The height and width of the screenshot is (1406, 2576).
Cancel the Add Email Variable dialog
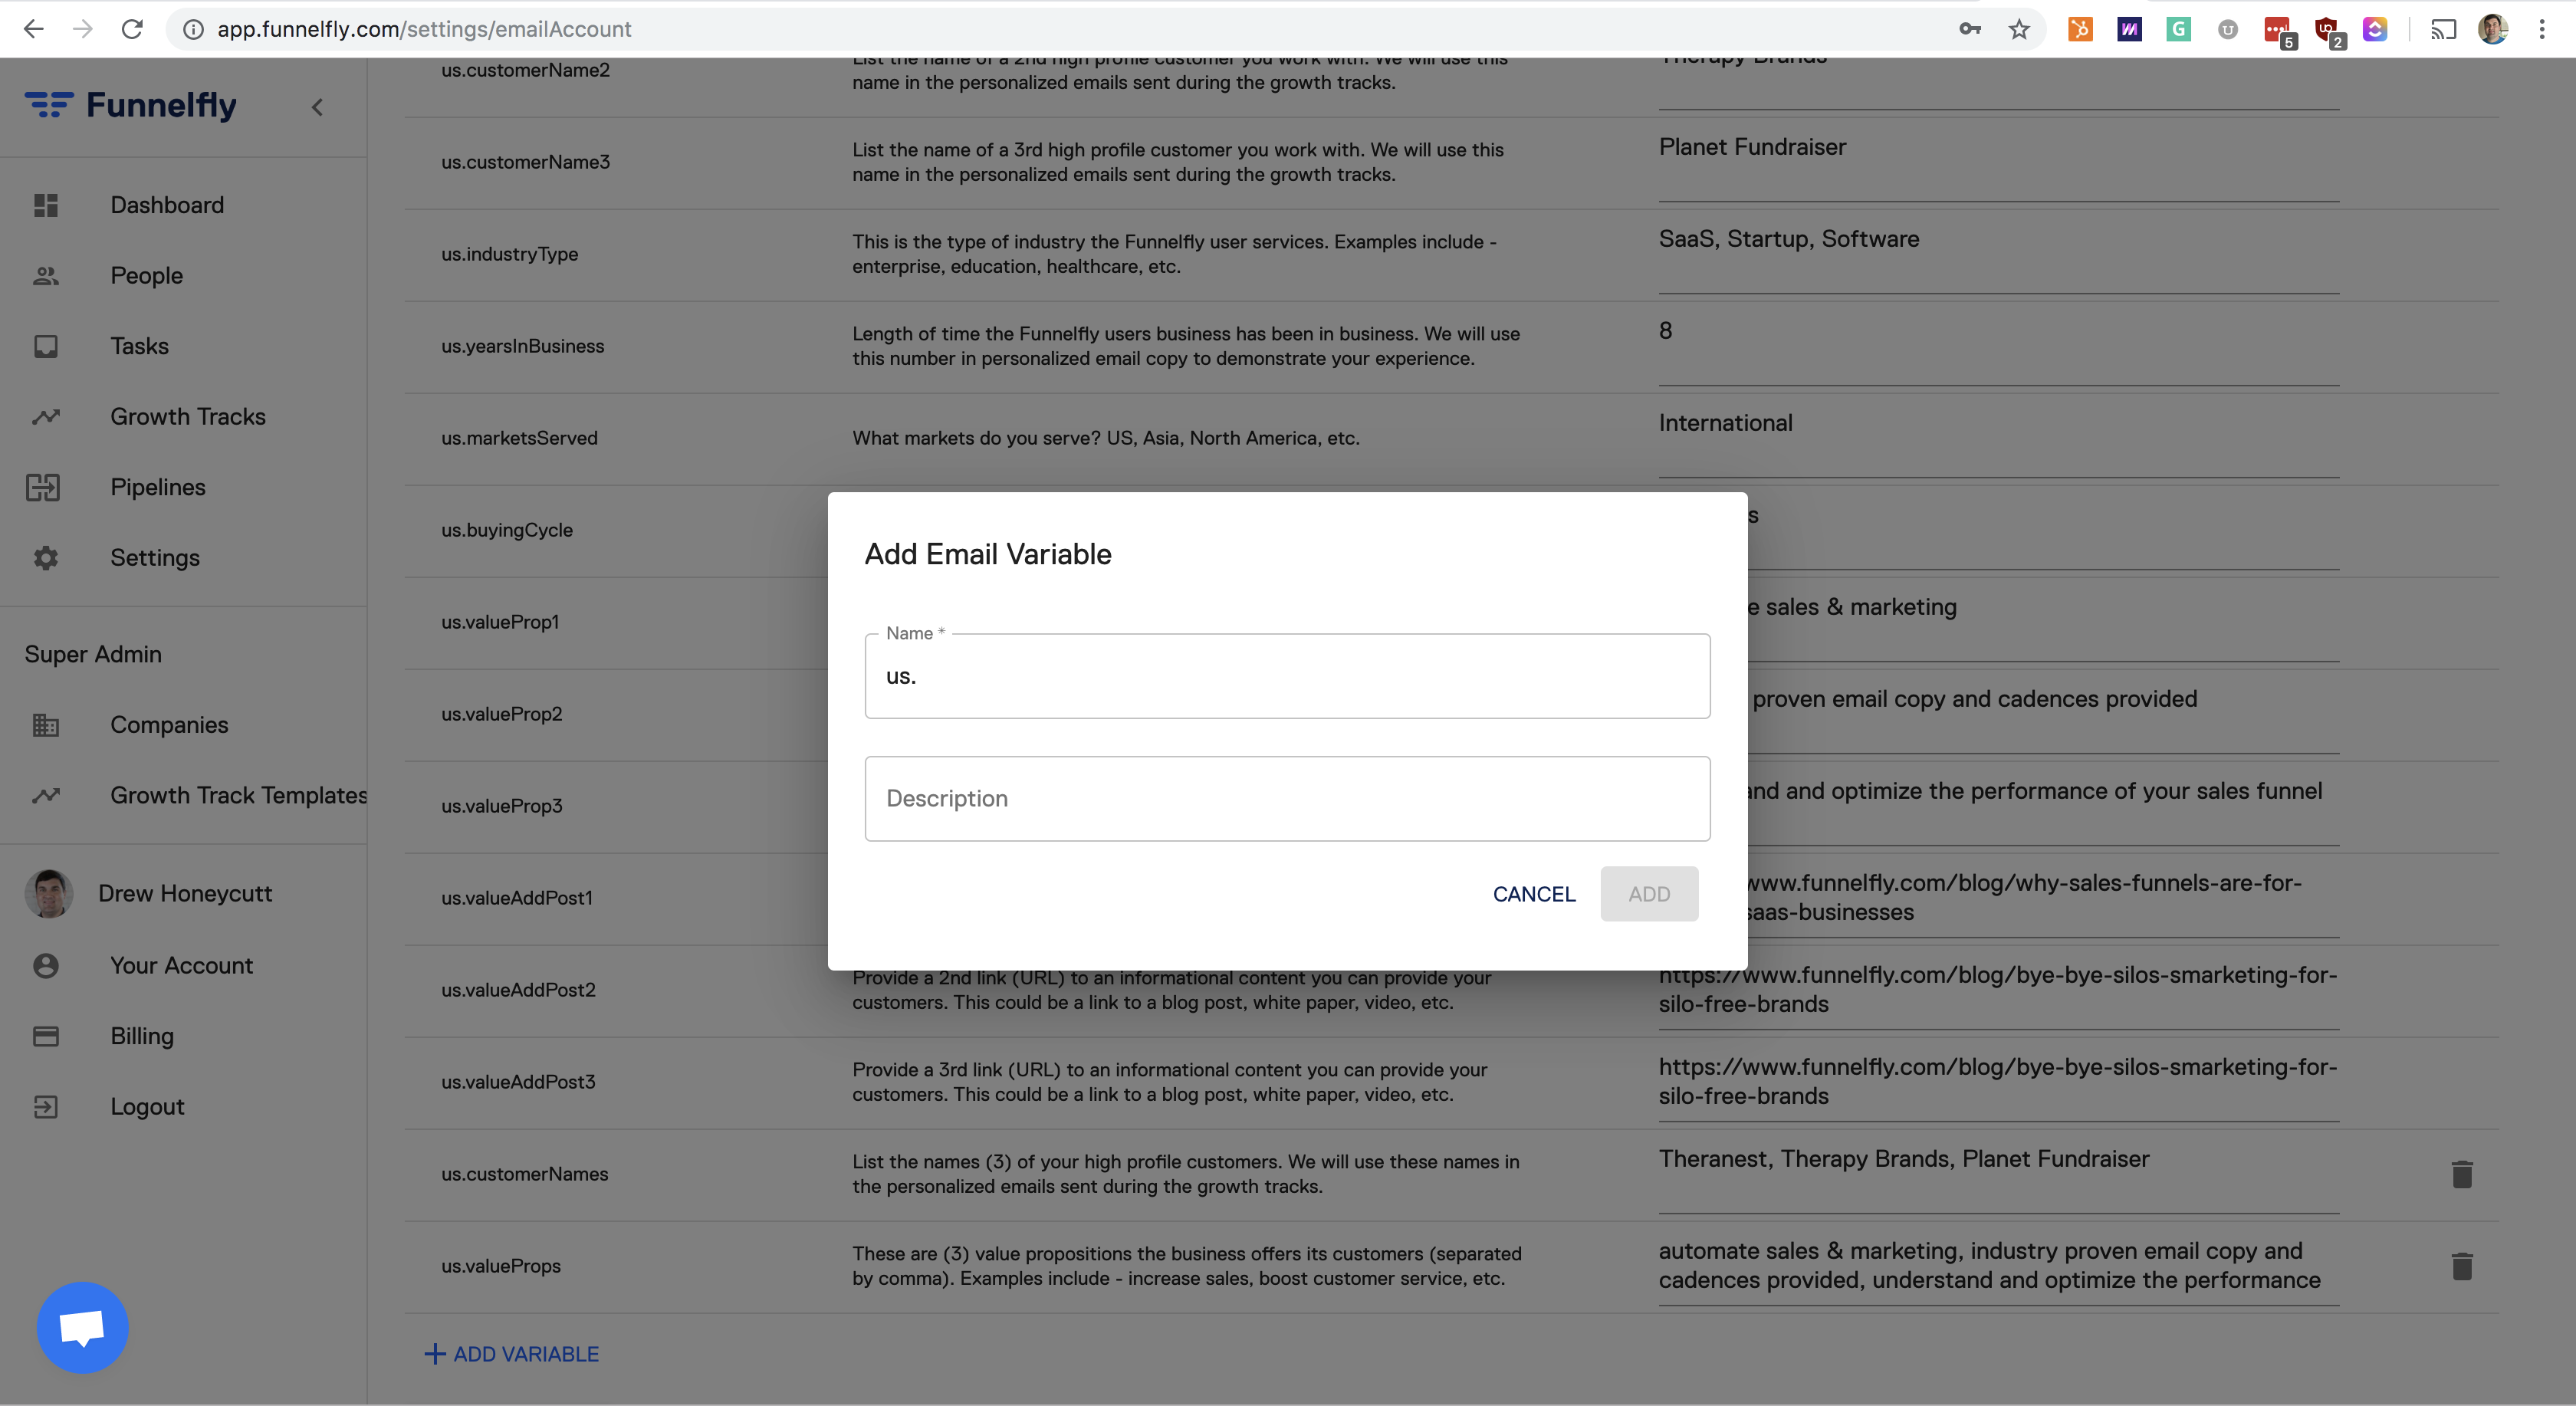[x=1534, y=894]
